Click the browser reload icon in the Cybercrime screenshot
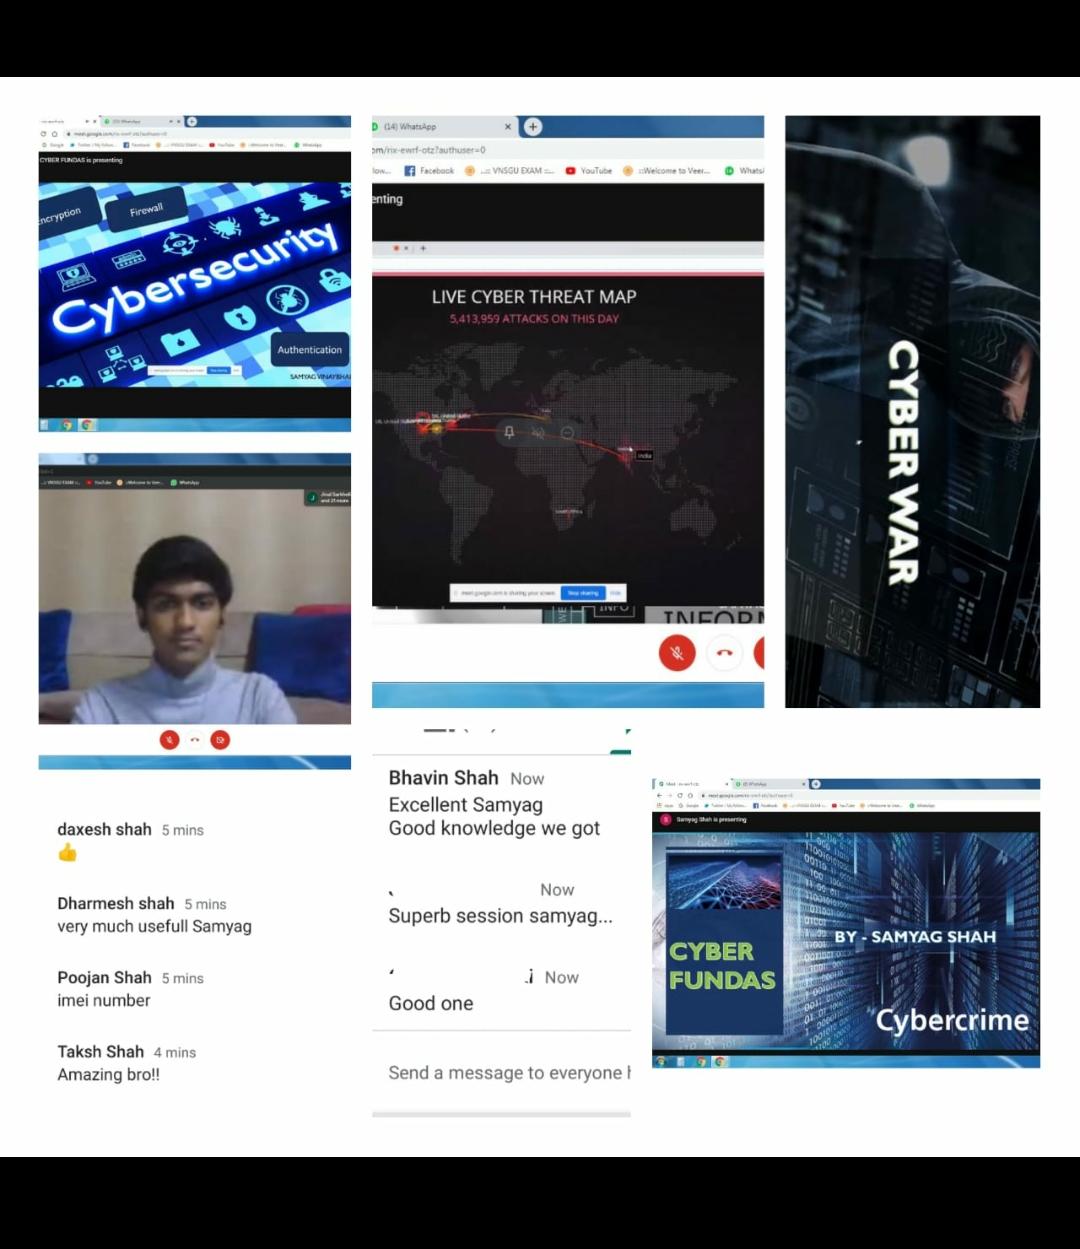The width and height of the screenshot is (1080, 1249). click(680, 795)
